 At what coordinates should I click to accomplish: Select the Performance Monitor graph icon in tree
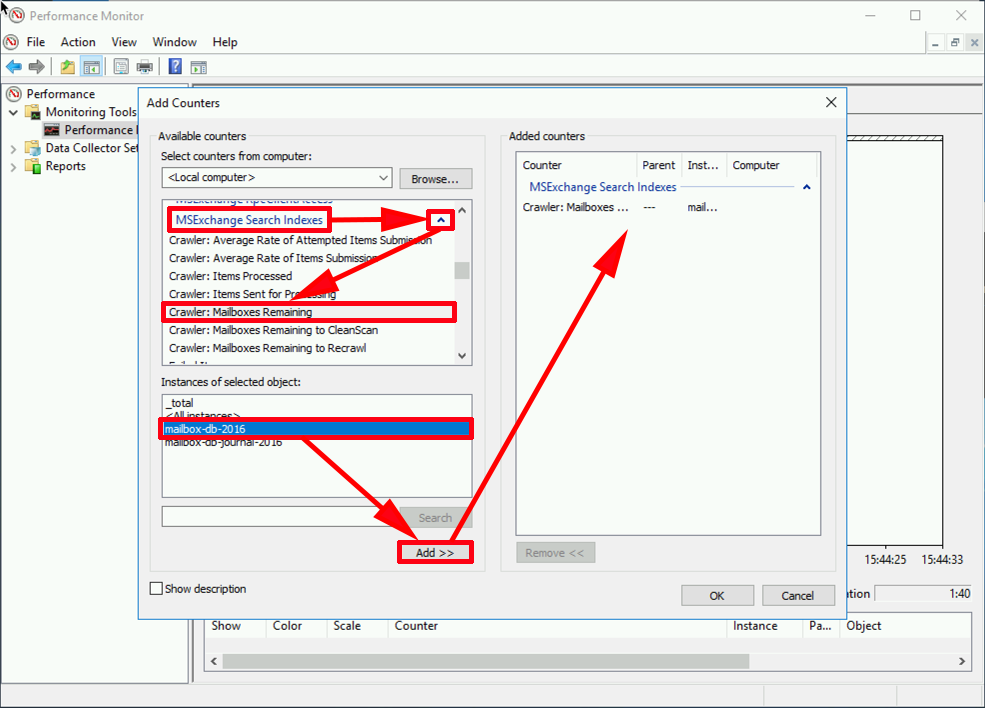tap(52, 130)
